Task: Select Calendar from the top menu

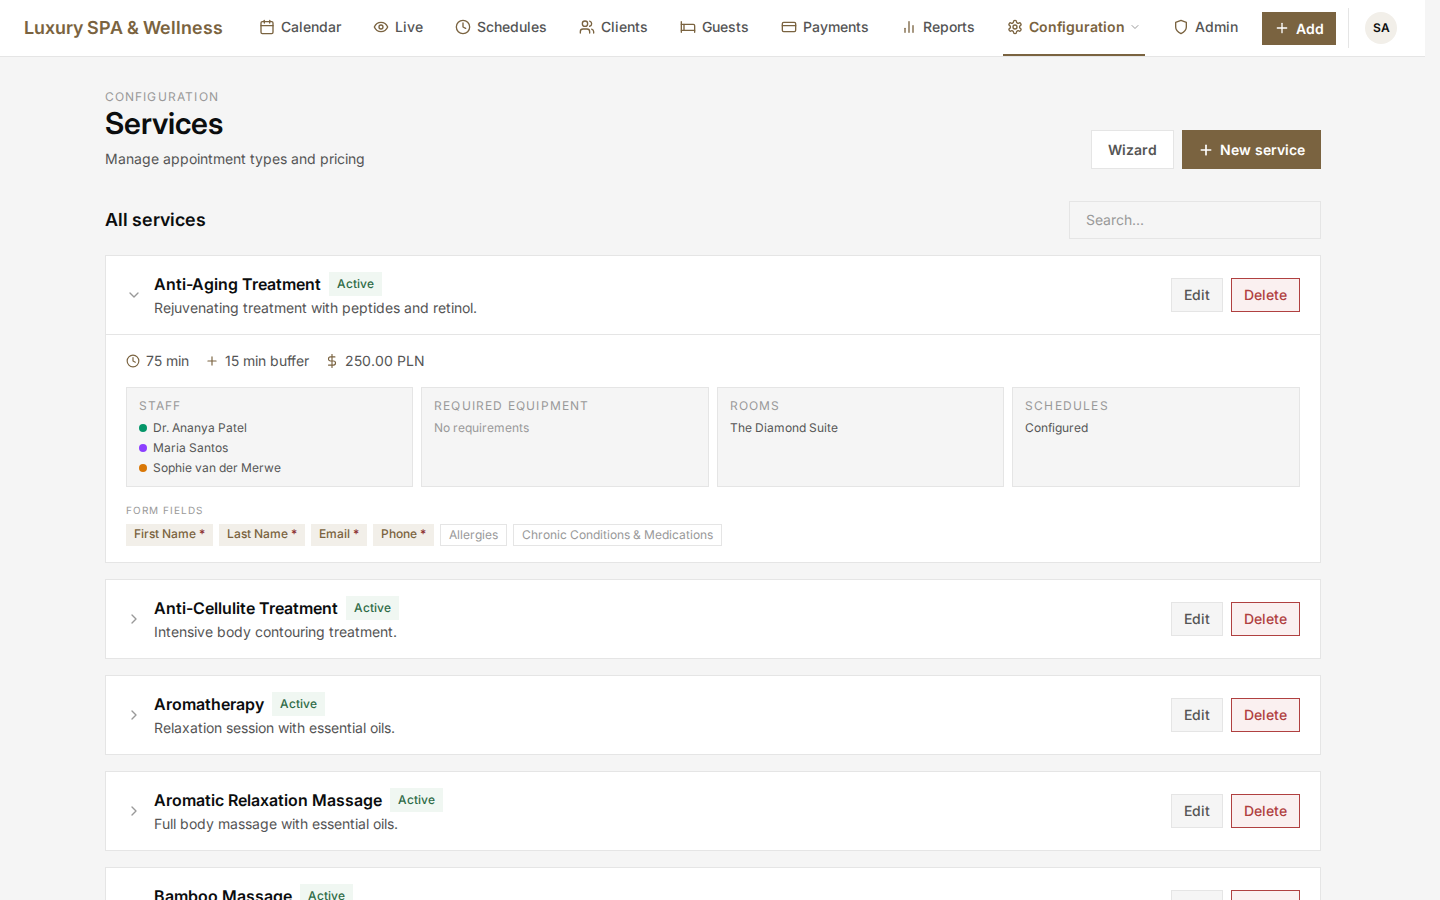Action: click(x=300, y=27)
